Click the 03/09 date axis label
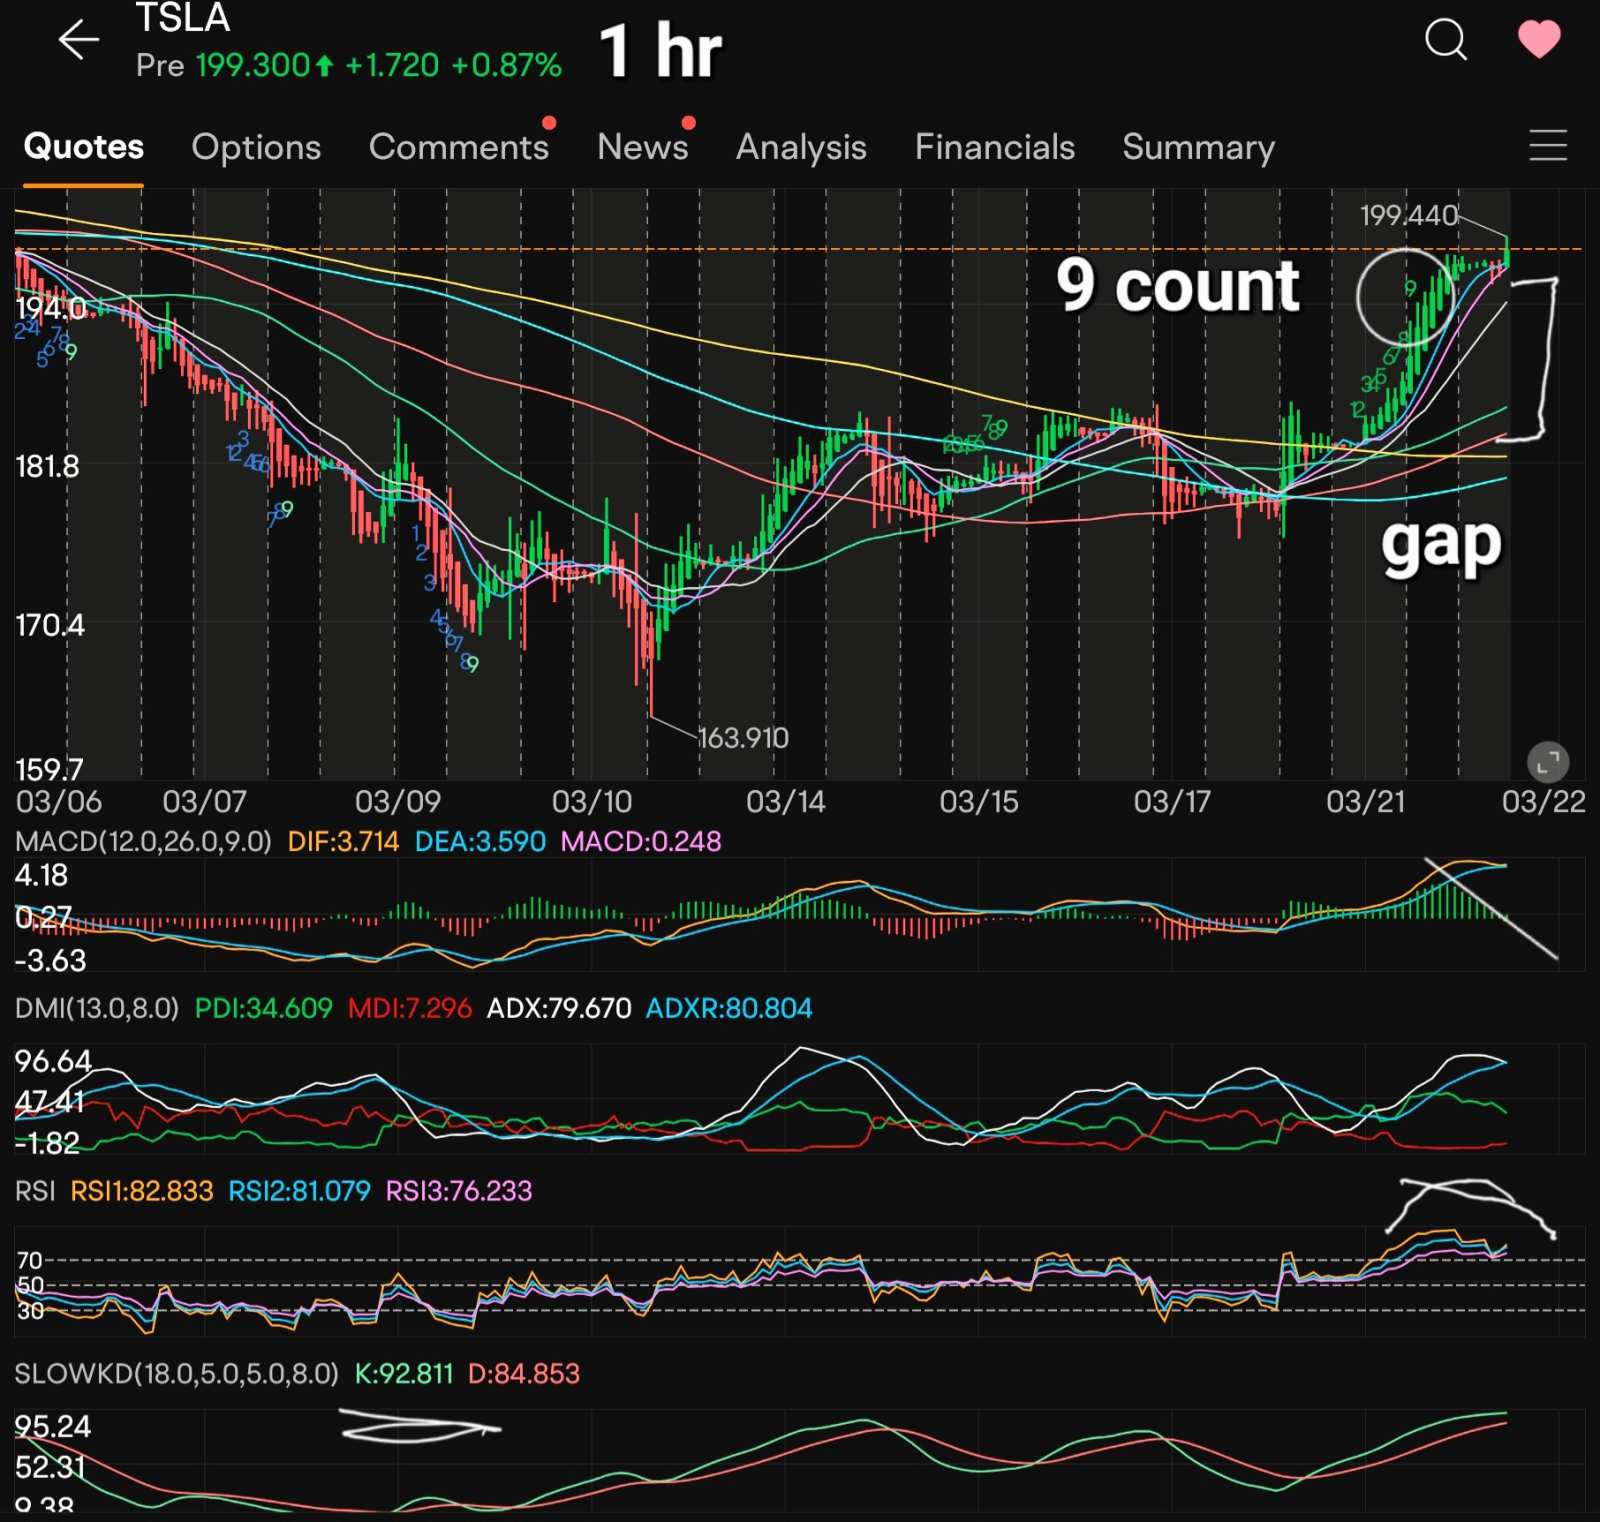The width and height of the screenshot is (1600, 1522). coord(398,802)
